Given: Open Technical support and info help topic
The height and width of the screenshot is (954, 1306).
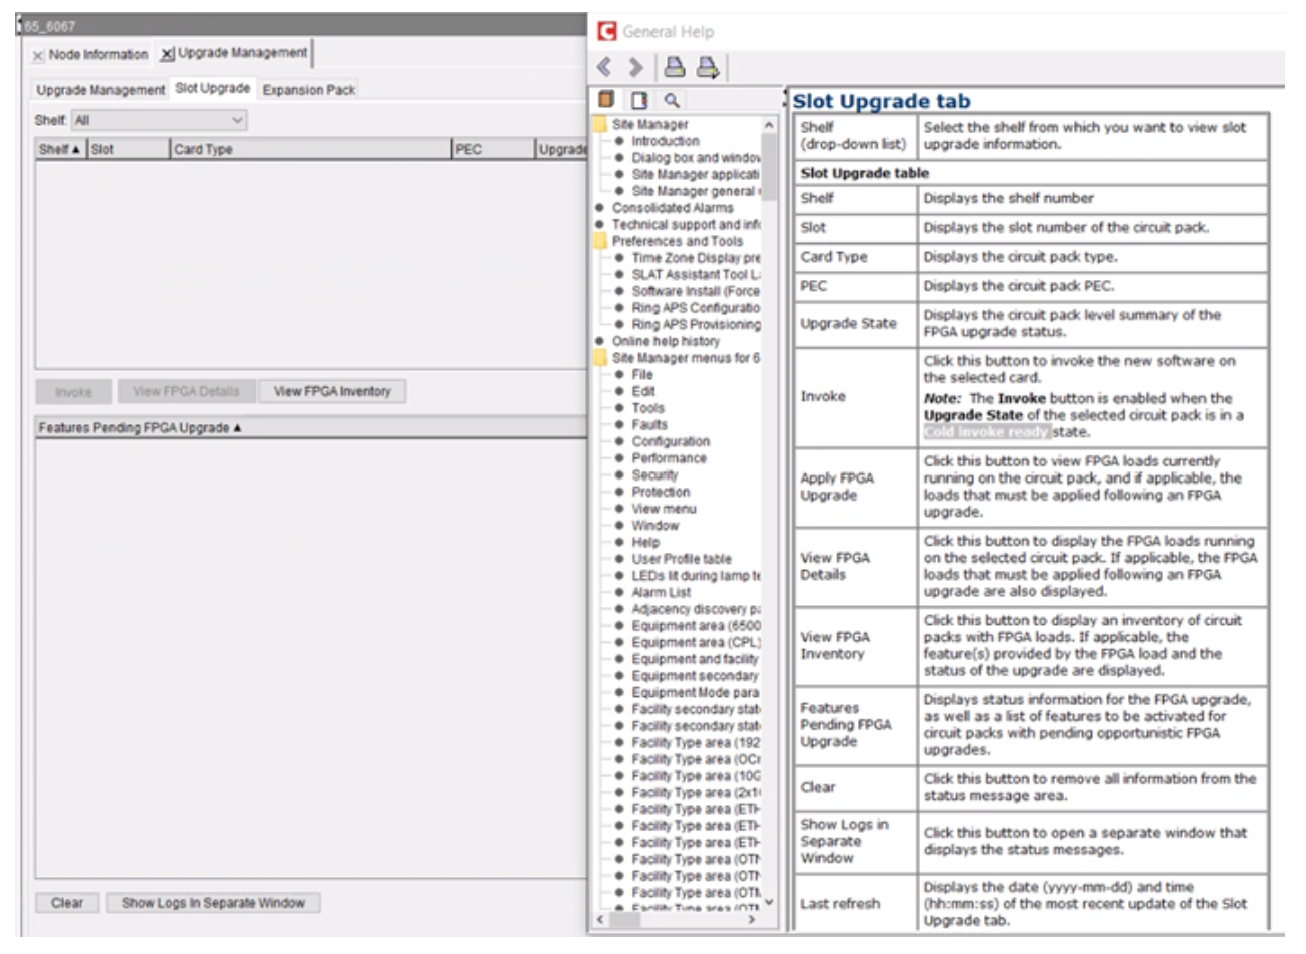Looking at the screenshot, I should 685,224.
